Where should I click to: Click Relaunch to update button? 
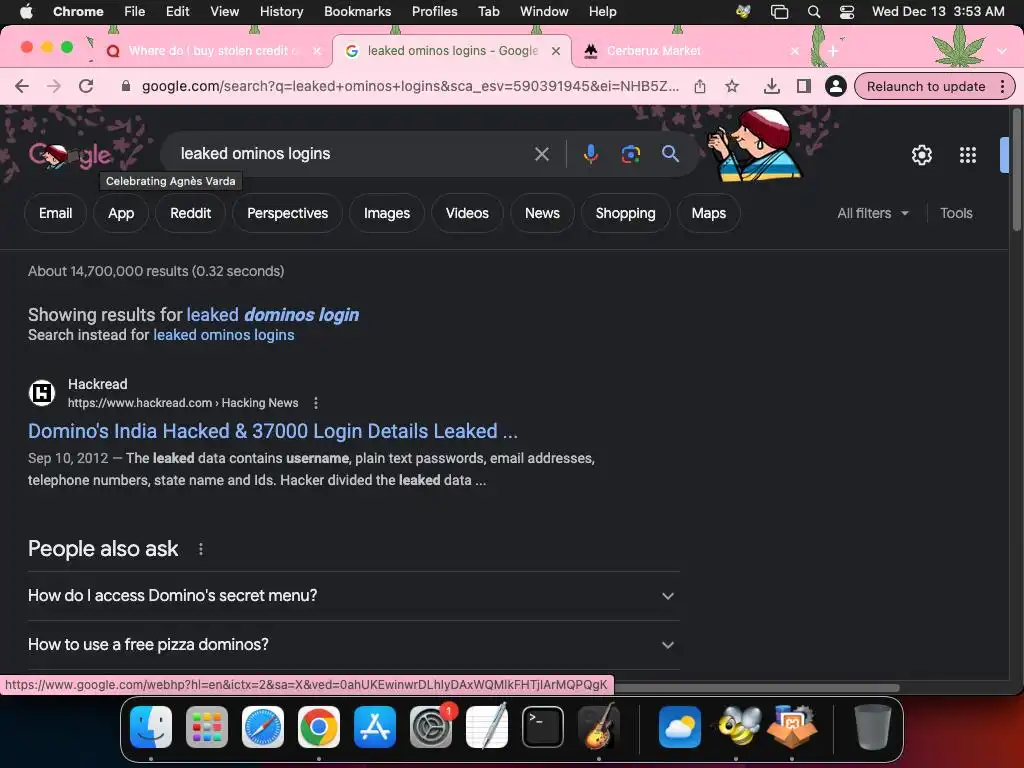(x=925, y=86)
